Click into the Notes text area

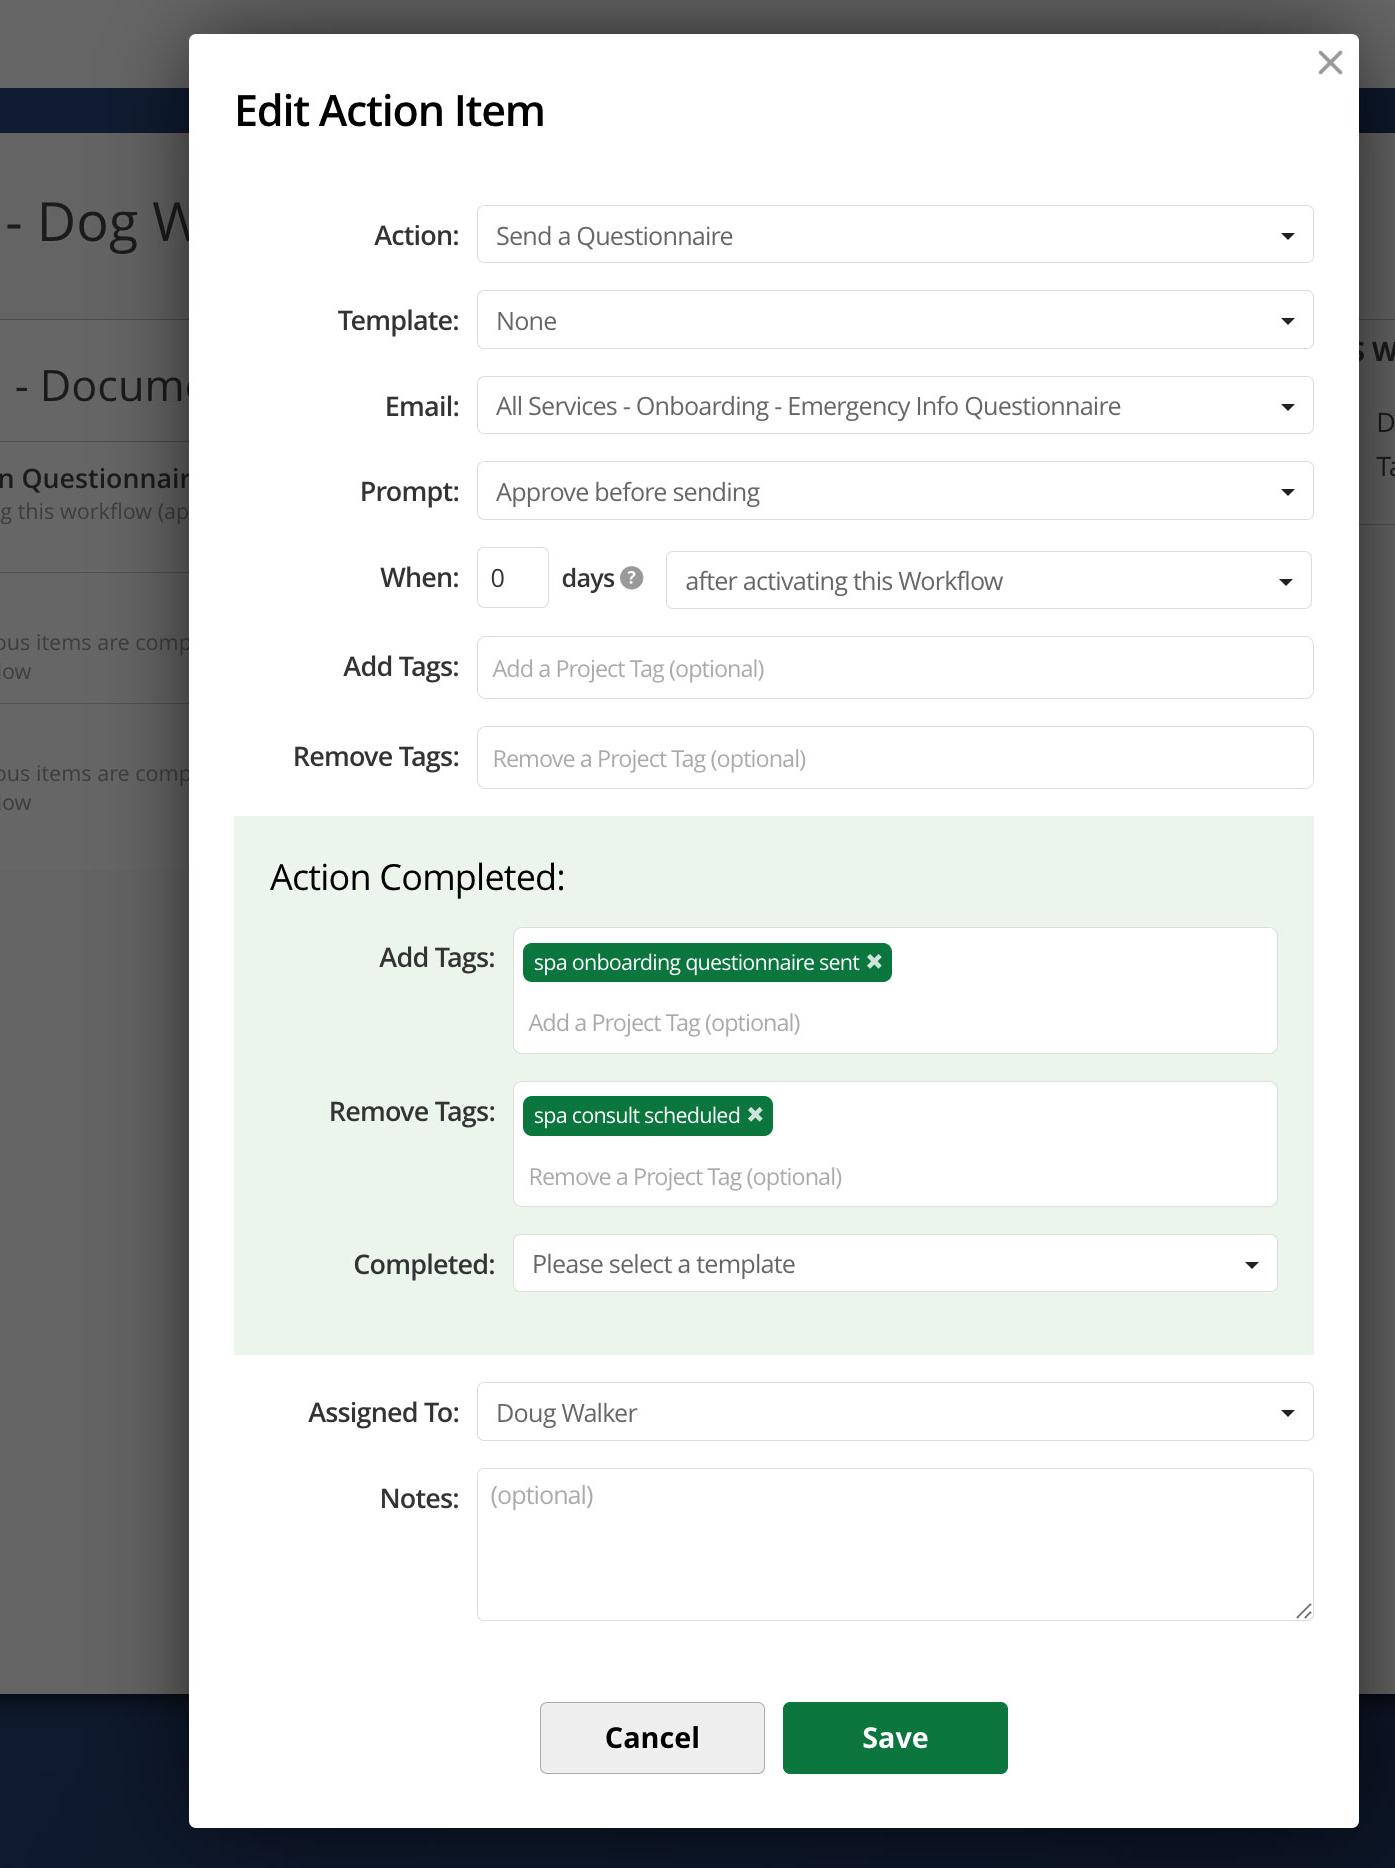894,1544
